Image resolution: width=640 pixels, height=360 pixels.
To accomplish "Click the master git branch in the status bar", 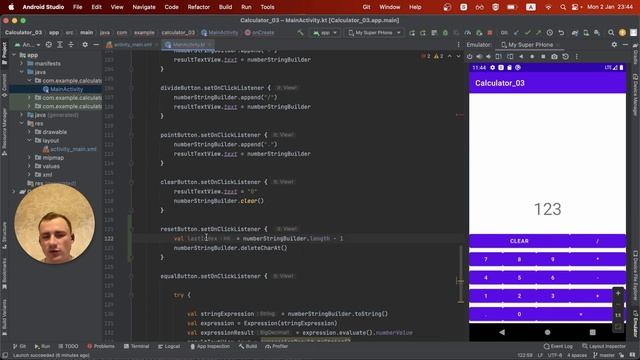I will (x=604, y=355).
